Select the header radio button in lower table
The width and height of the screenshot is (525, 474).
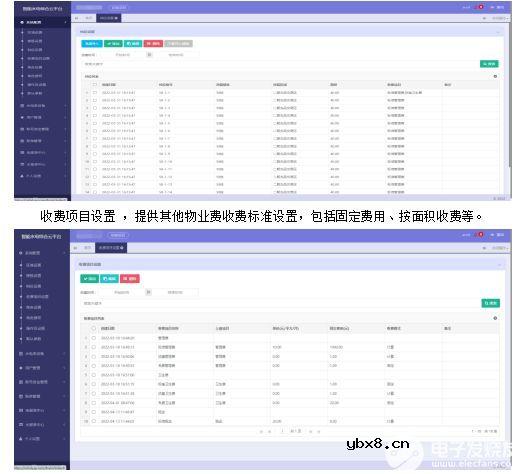94,328
